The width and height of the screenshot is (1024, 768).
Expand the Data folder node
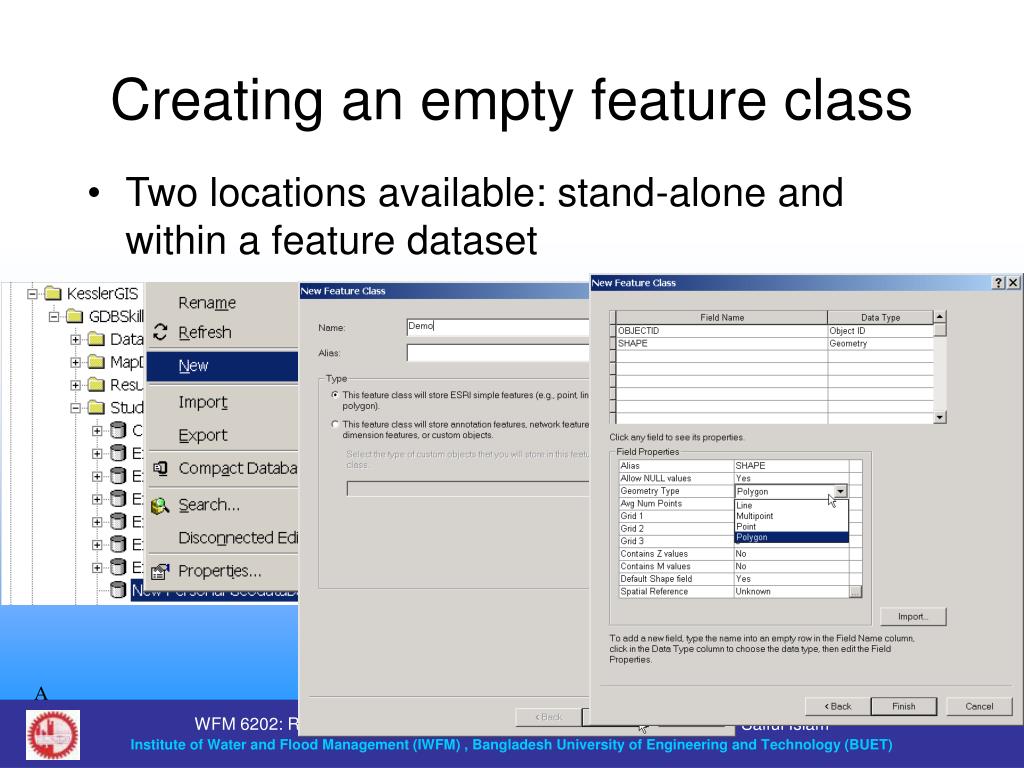point(76,340)
